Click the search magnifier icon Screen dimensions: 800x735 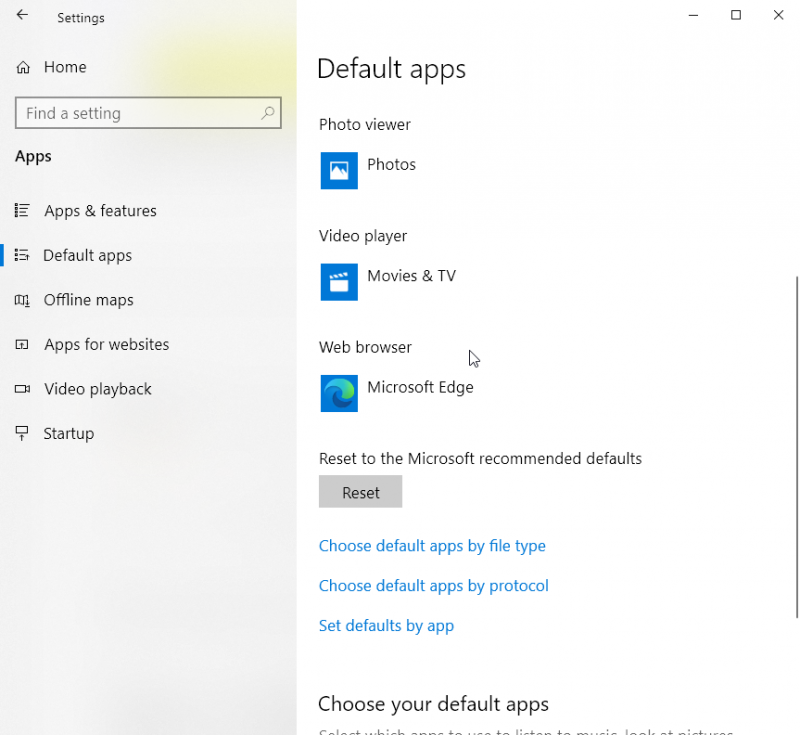click(x=268, y=113)
